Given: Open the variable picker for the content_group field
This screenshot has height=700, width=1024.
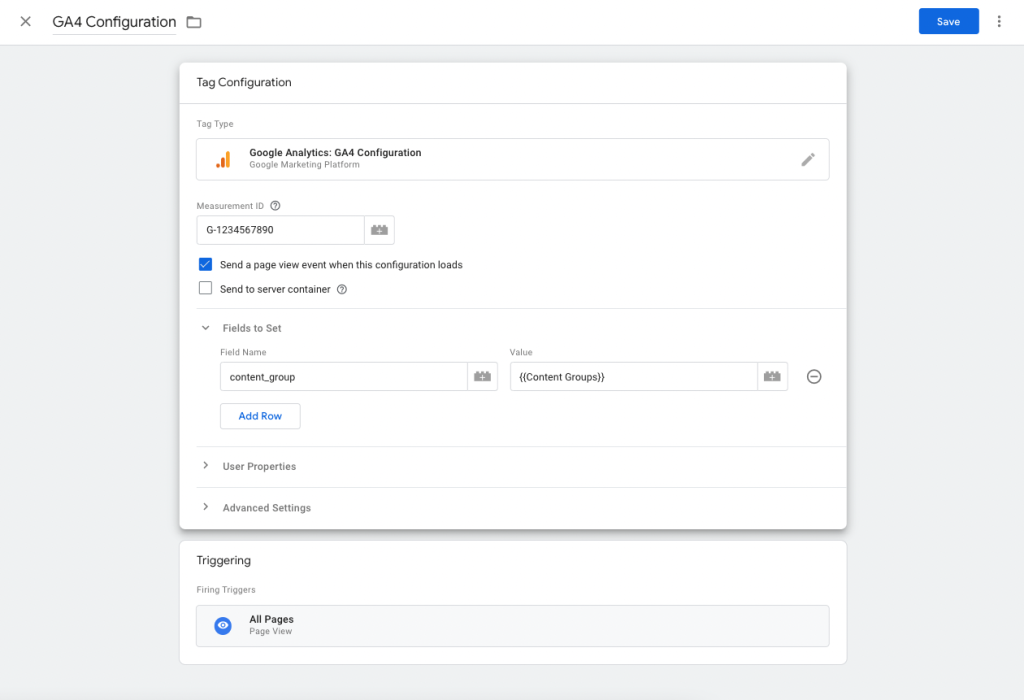Looking at the screenshot, I should pos(481,376).
